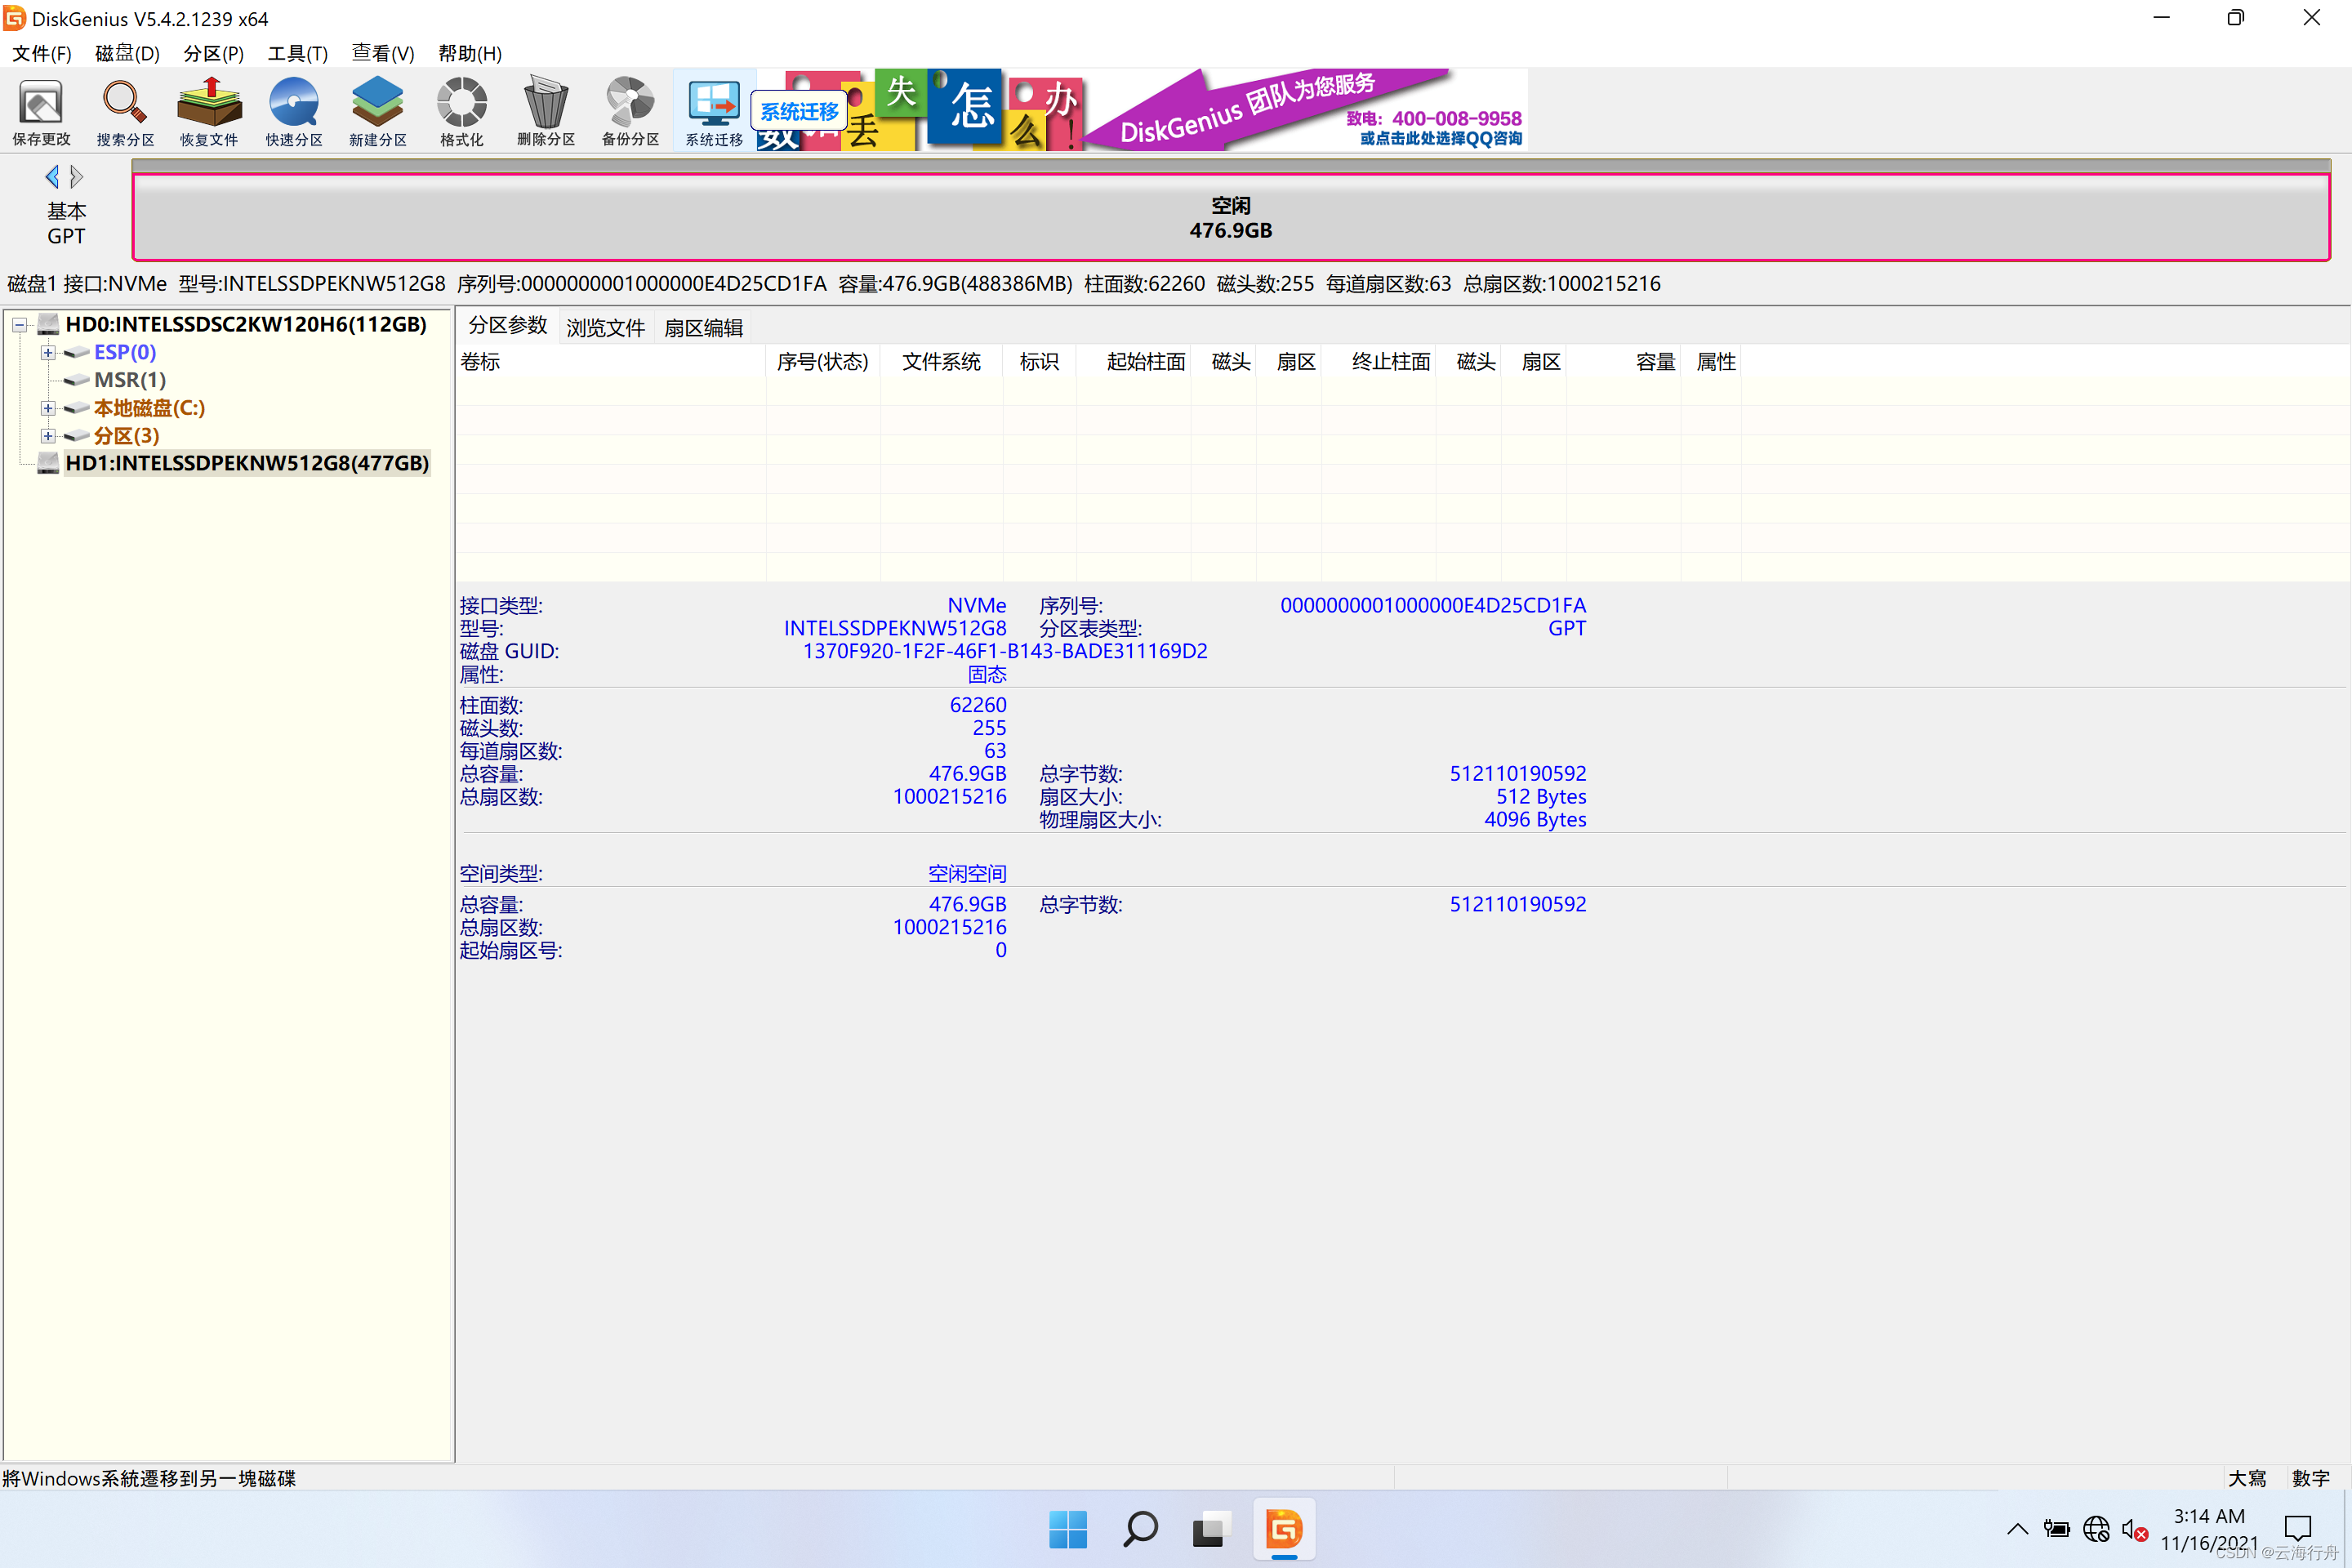
Task: Select the 分区(3) partition label
Action: click(x=126, y=436)
